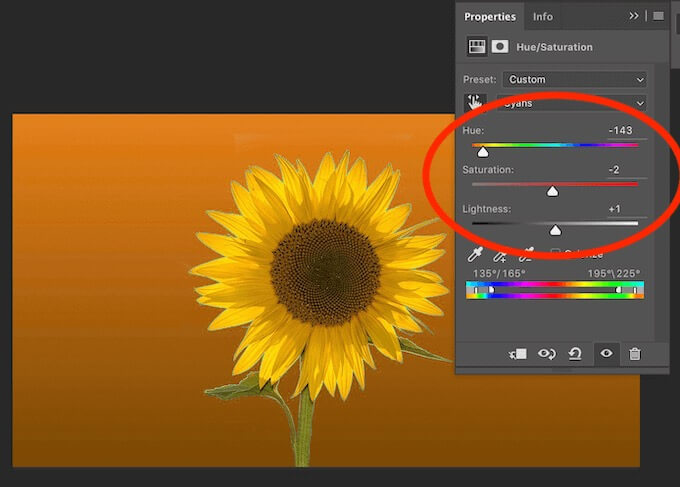Screen dimensions: 680x487
Task: Open the Preset dropdown showing Custom
Action: 574,79
